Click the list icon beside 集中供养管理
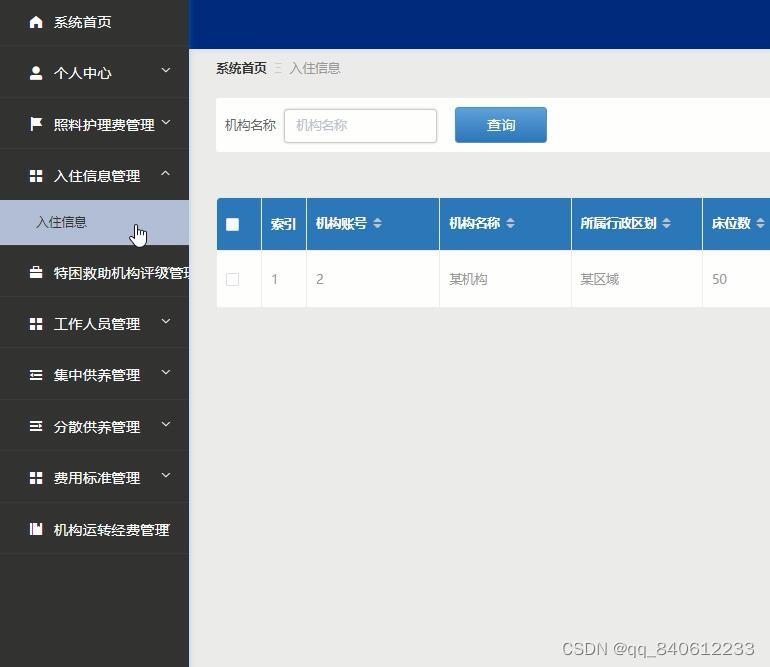Image resolution: width=770 pixels, height=667 pixels. [x=36, y=375]
